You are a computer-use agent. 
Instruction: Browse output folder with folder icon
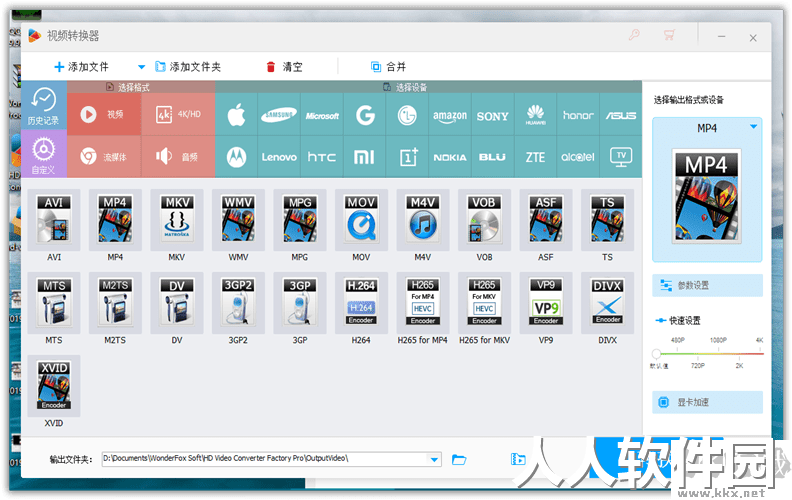point(459,460)
